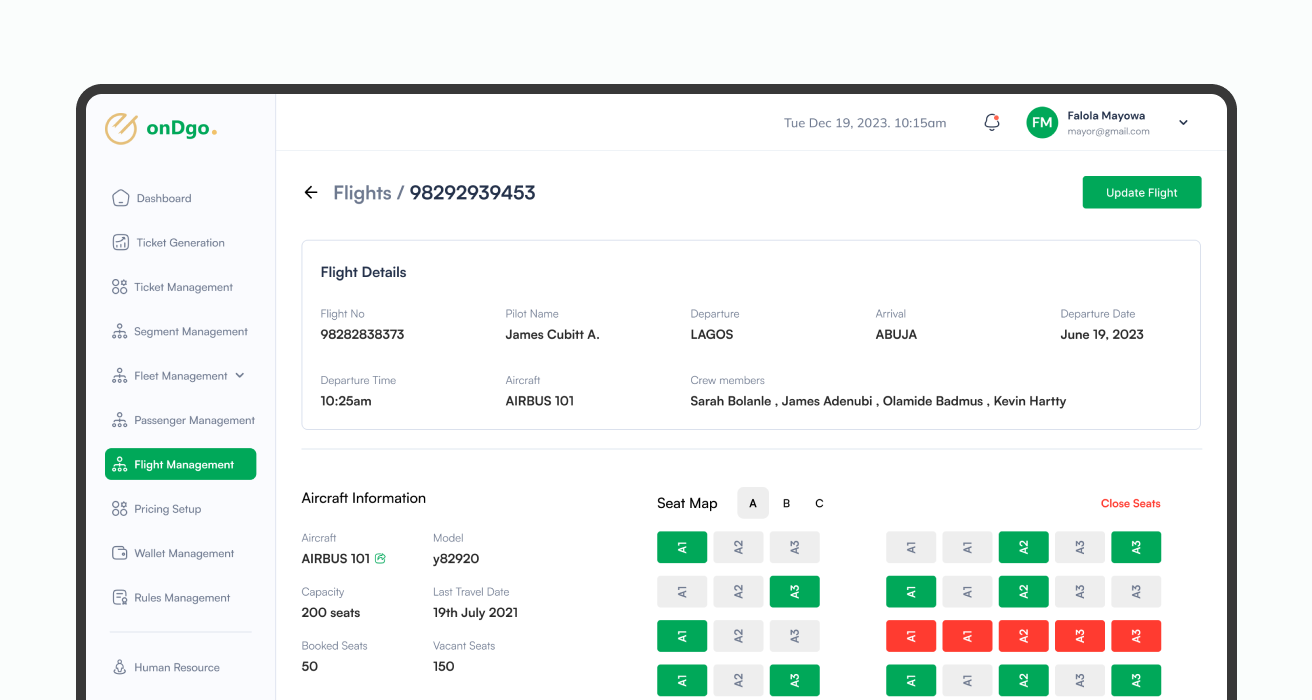The image size is (1312, 700).
Task: Select the Pricing Setup grid icon
Action: pyautogui.click(x=119, y=509)
